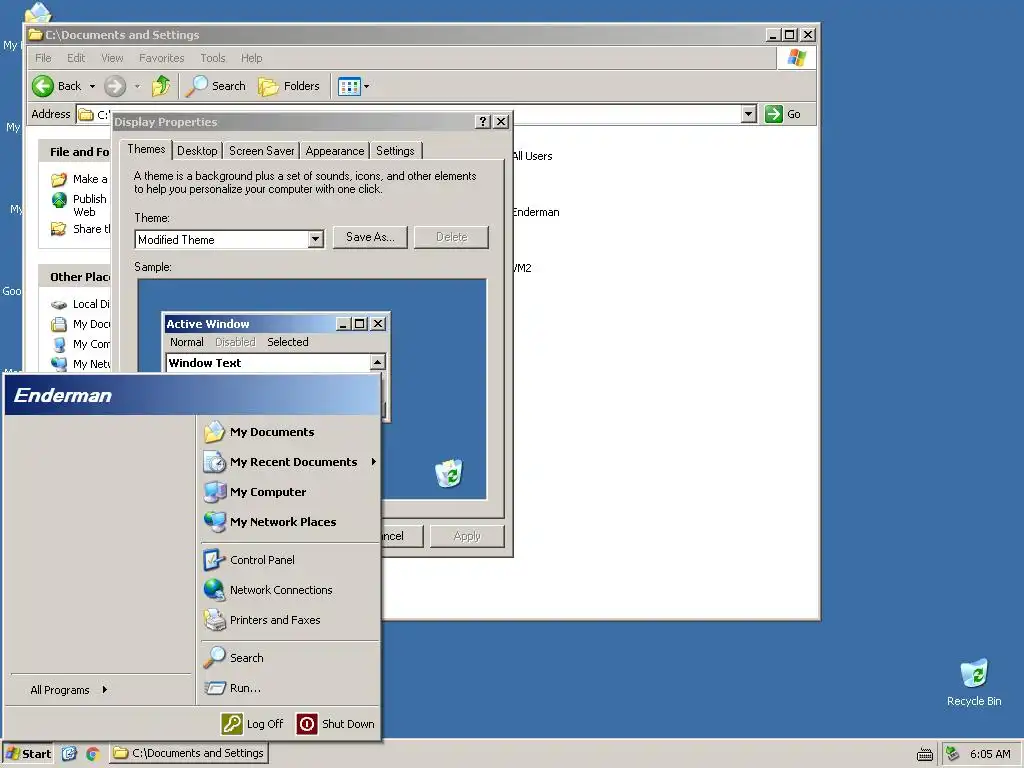Click the Apply button in Display Properties
The height and width of the screenshot is (768, 1024).
[x=467, y=536]
